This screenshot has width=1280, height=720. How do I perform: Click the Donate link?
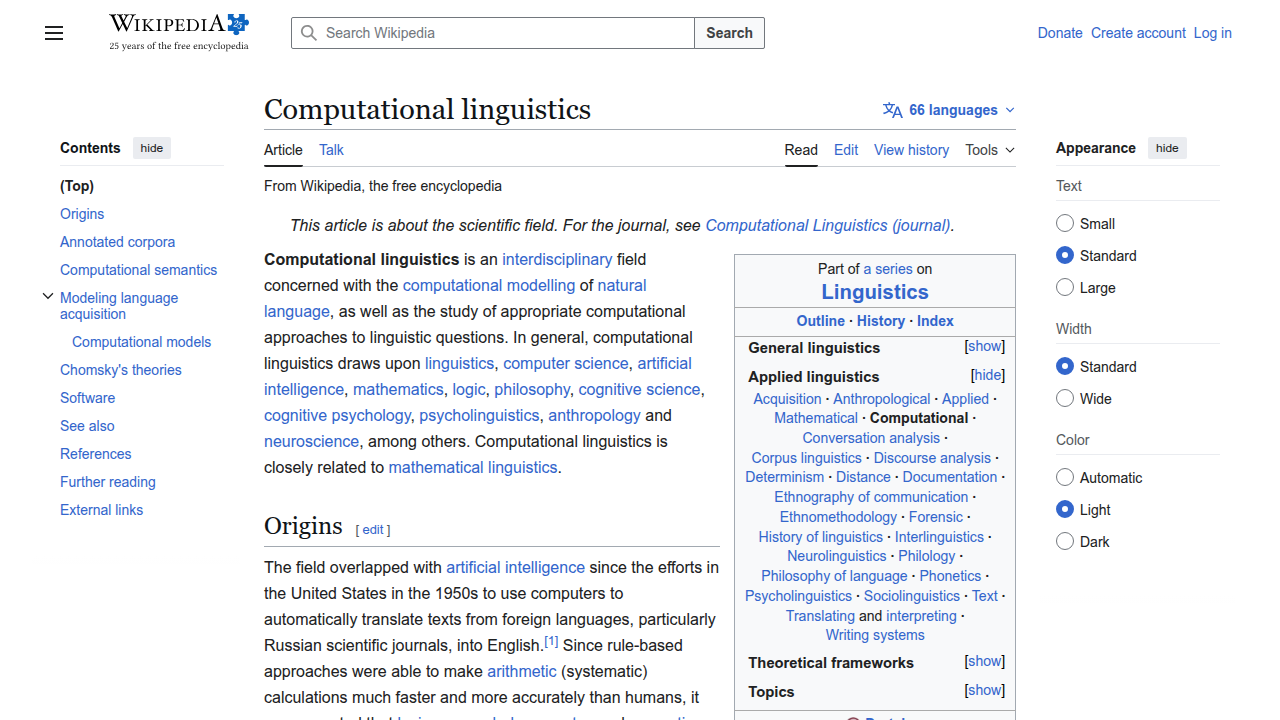pos(1060,33)
